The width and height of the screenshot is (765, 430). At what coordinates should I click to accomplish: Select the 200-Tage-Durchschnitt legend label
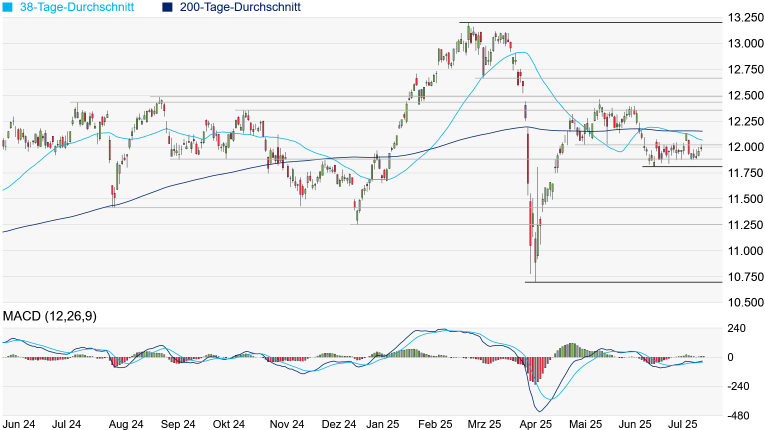point(240,7)
